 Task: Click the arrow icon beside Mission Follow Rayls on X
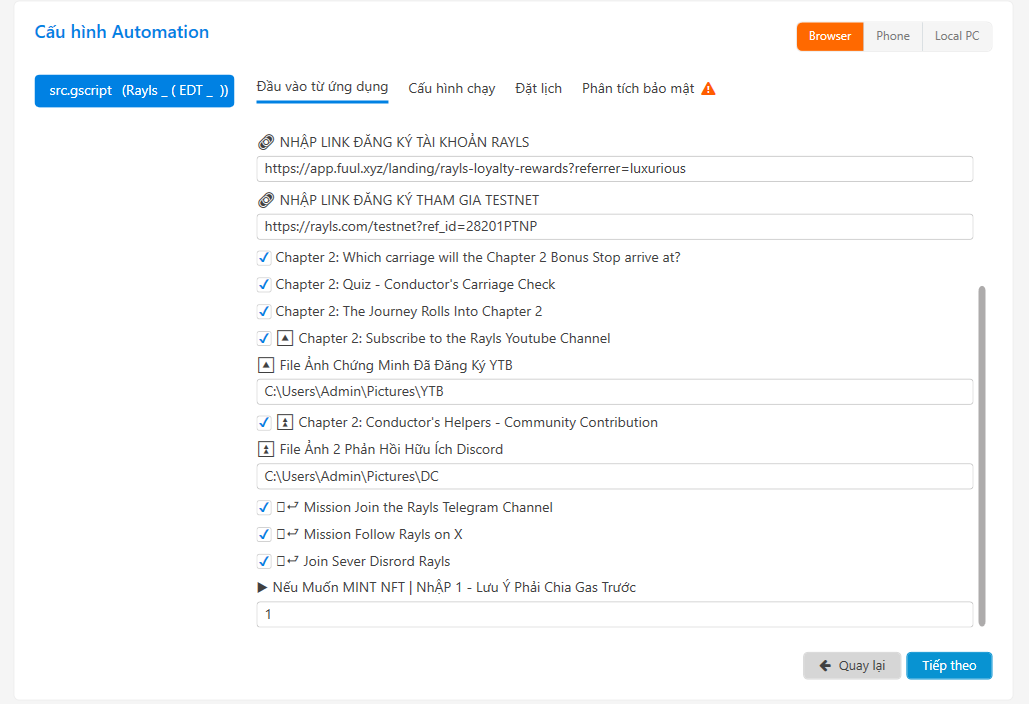click(x=287, y=534)
